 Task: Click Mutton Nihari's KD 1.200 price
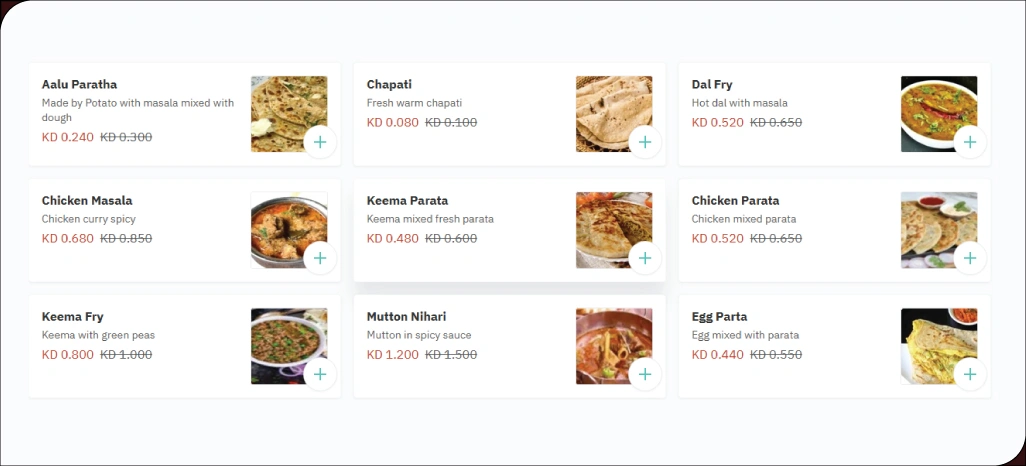coord(393,355)
